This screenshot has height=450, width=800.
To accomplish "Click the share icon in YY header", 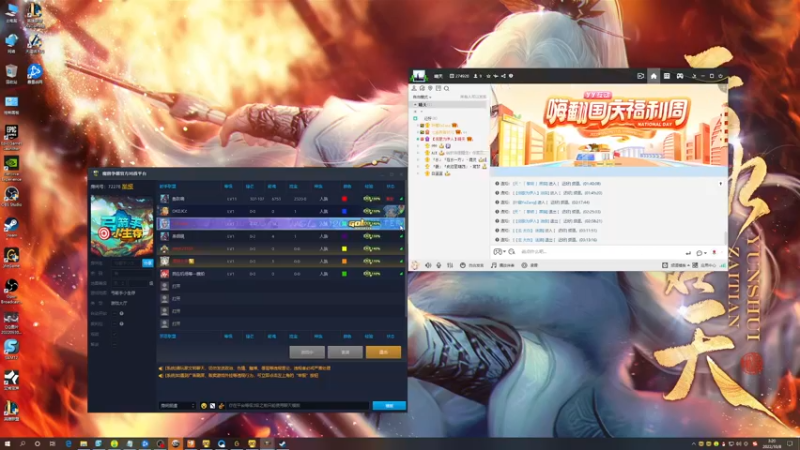I will (x=503, y=76).
